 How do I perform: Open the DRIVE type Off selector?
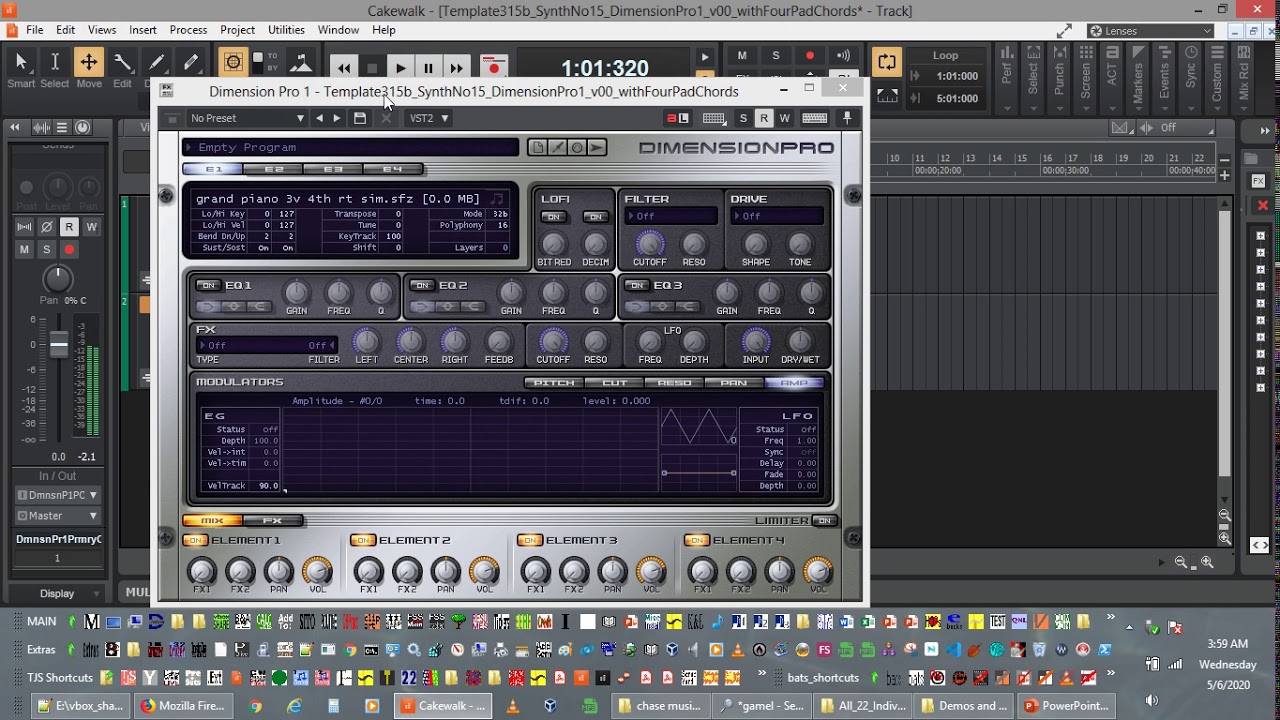776,217
